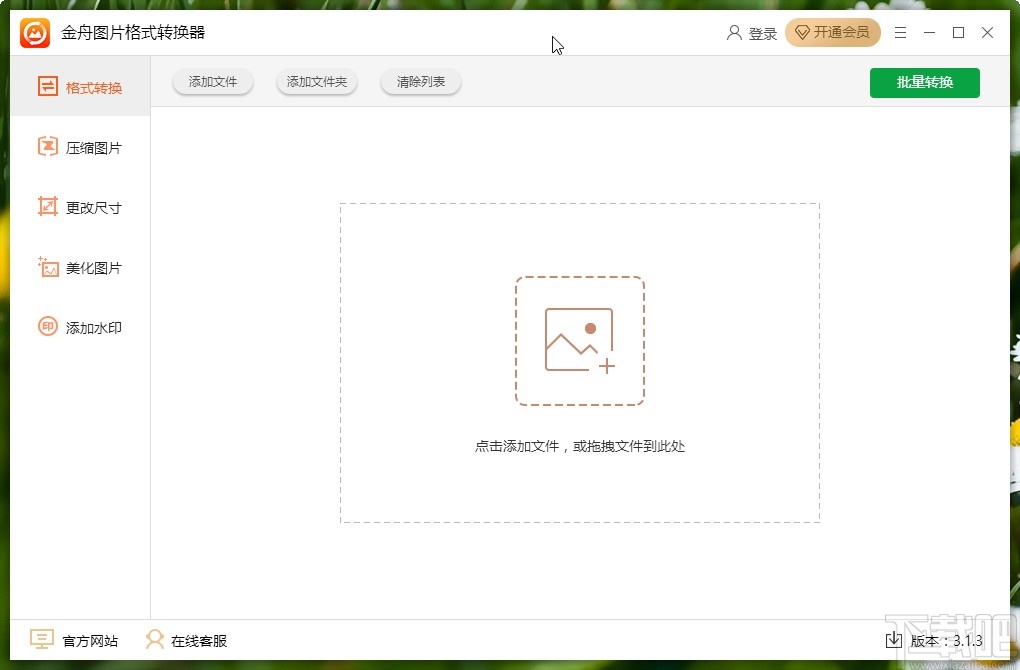Open the hamburger menu in title bar

899,32
